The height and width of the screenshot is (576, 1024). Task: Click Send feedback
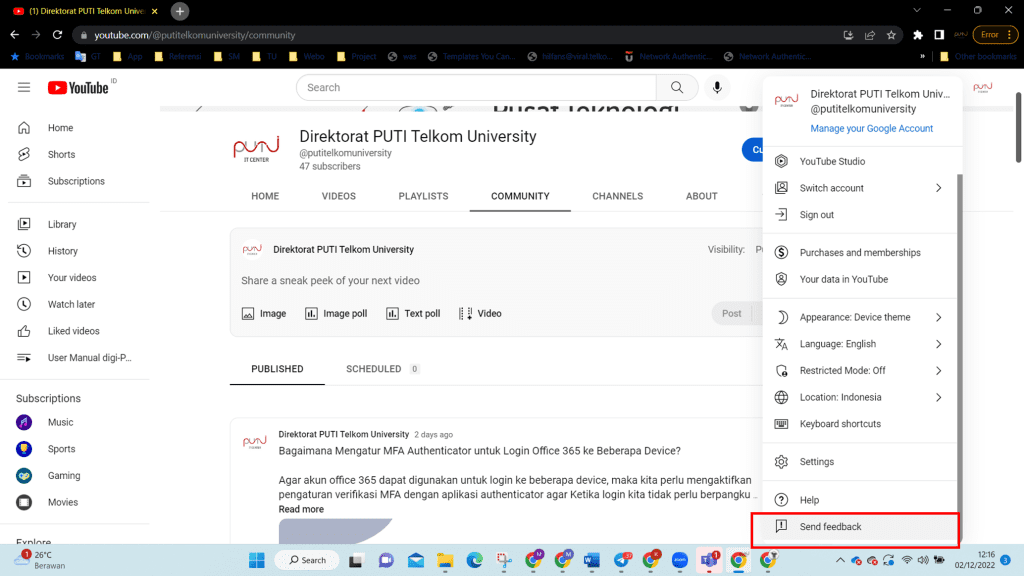(859, 527)
